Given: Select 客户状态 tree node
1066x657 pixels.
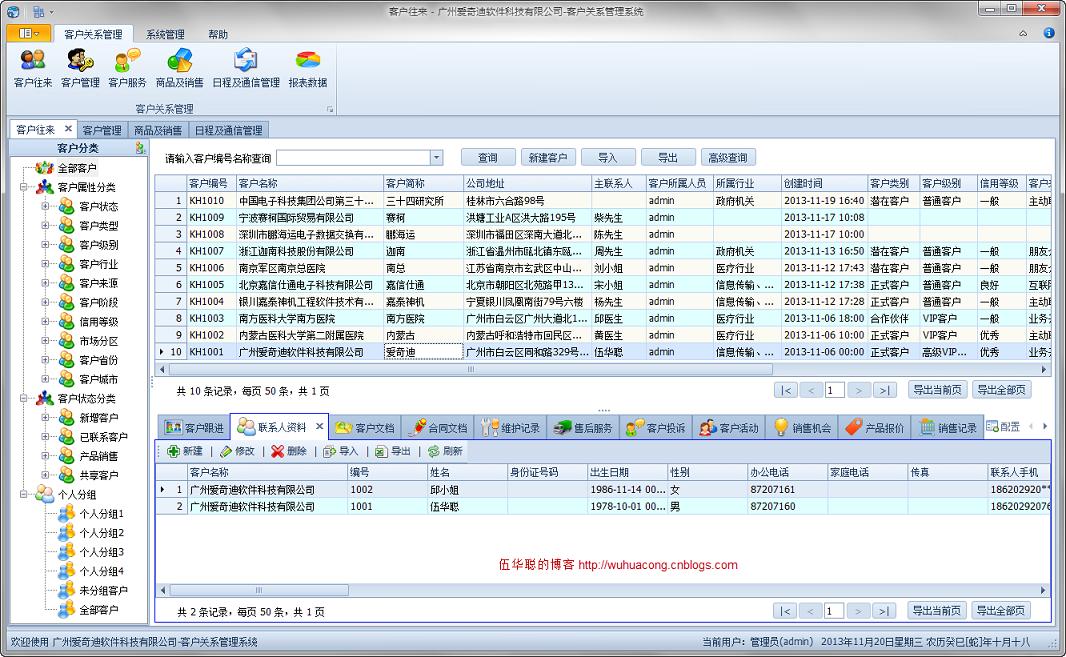Looking at the screenshot, I should pos(99,206).
